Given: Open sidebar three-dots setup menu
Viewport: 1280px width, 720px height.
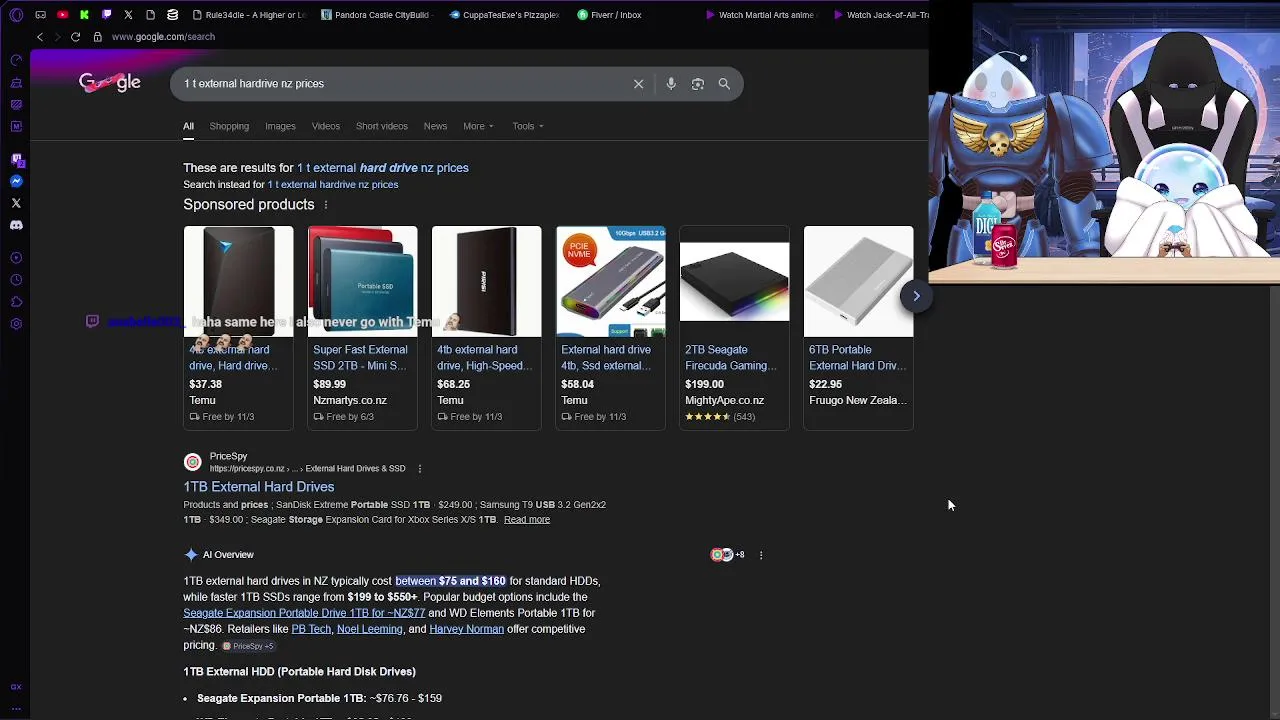Looking at the screenshot, I should pyautogui.click(x=16, y=708).
